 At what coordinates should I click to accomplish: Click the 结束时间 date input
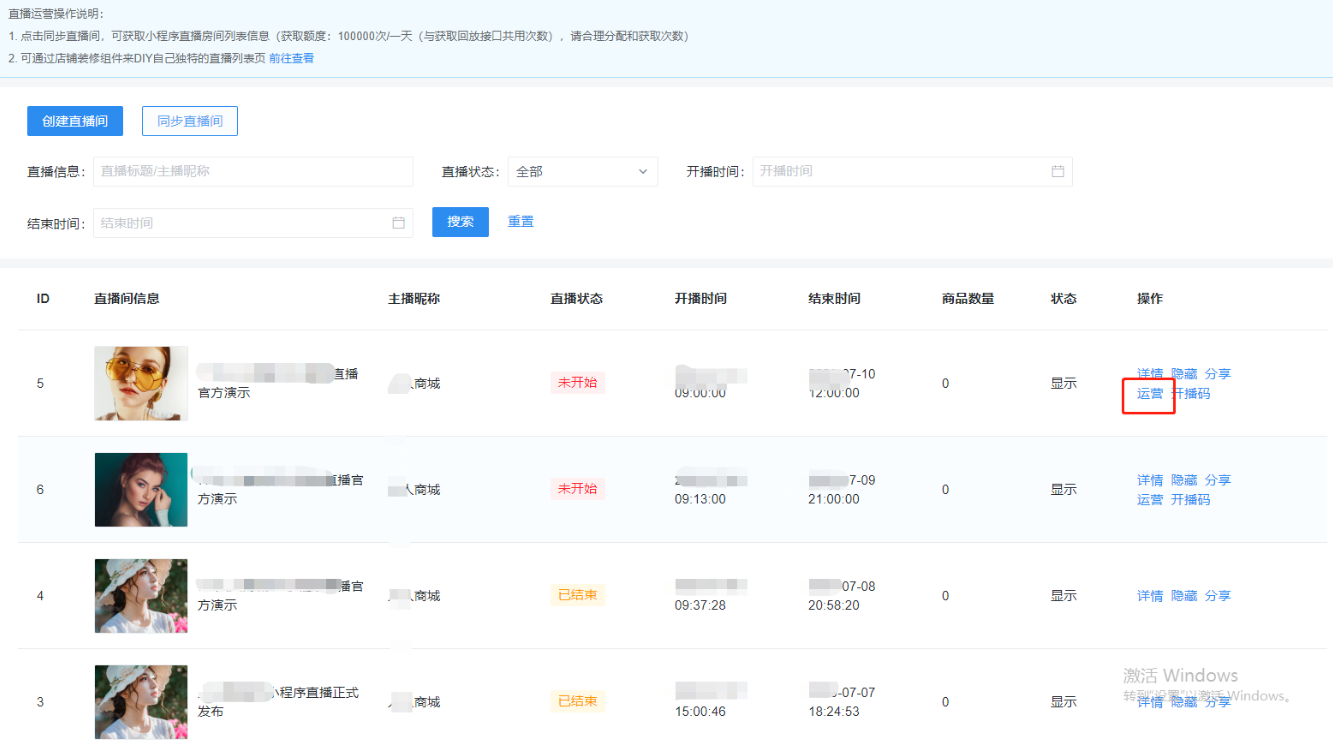pos(240,223)
